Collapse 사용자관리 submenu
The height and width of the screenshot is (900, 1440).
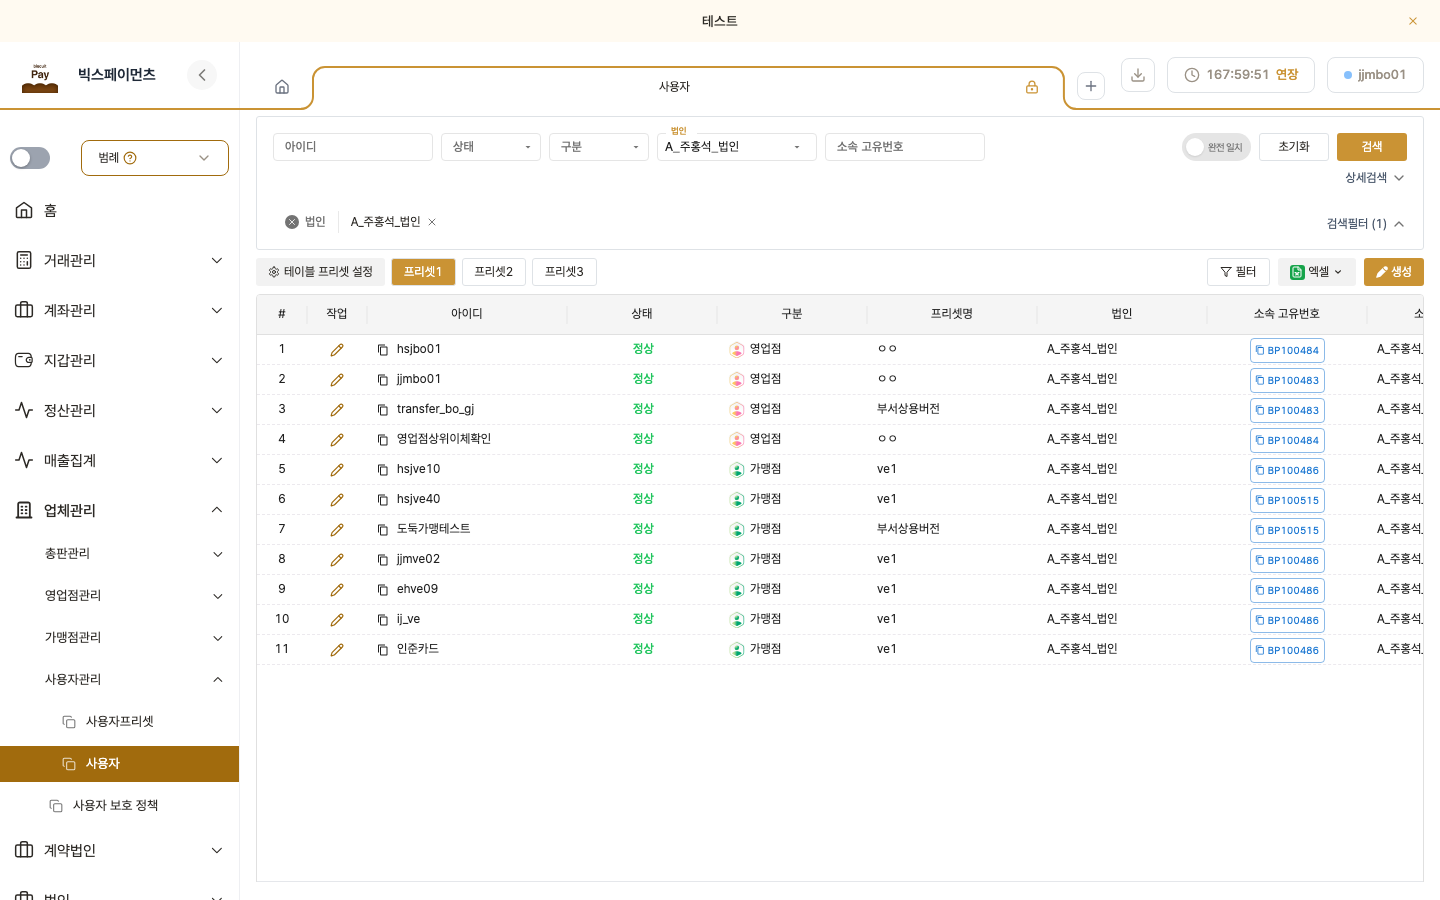point(120,679)
